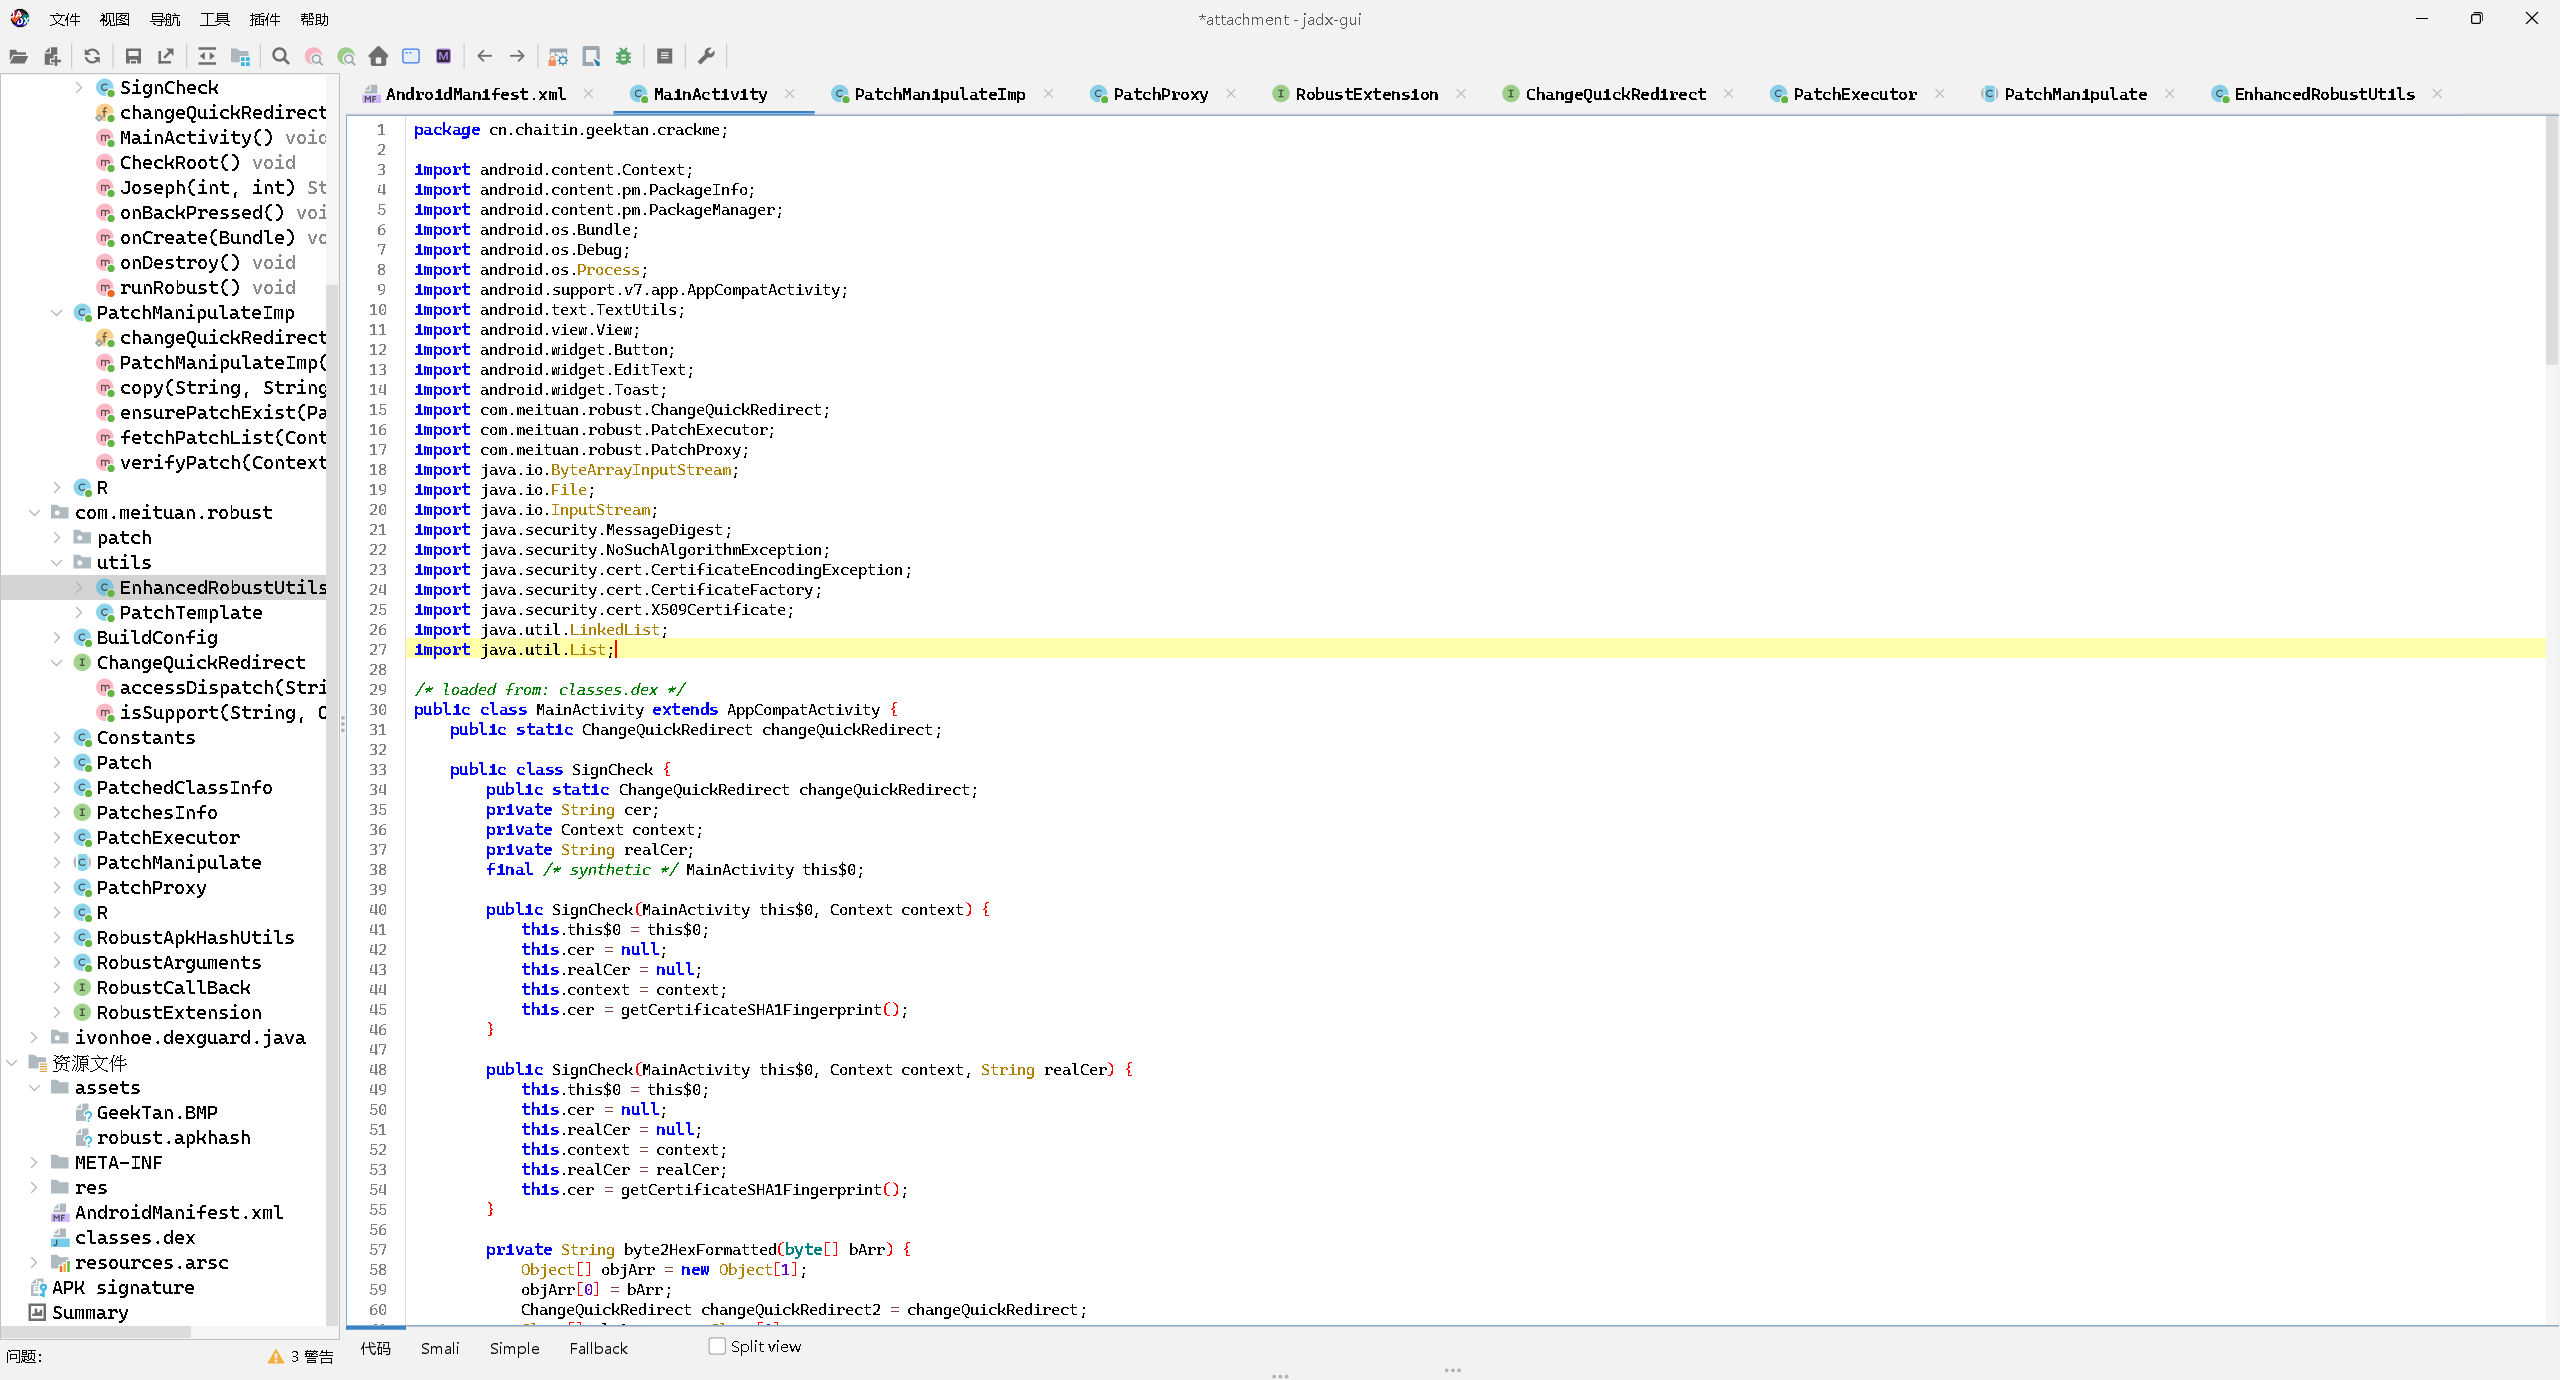
Task: Click the green bug debugger icon
Action: pos(624,57)
